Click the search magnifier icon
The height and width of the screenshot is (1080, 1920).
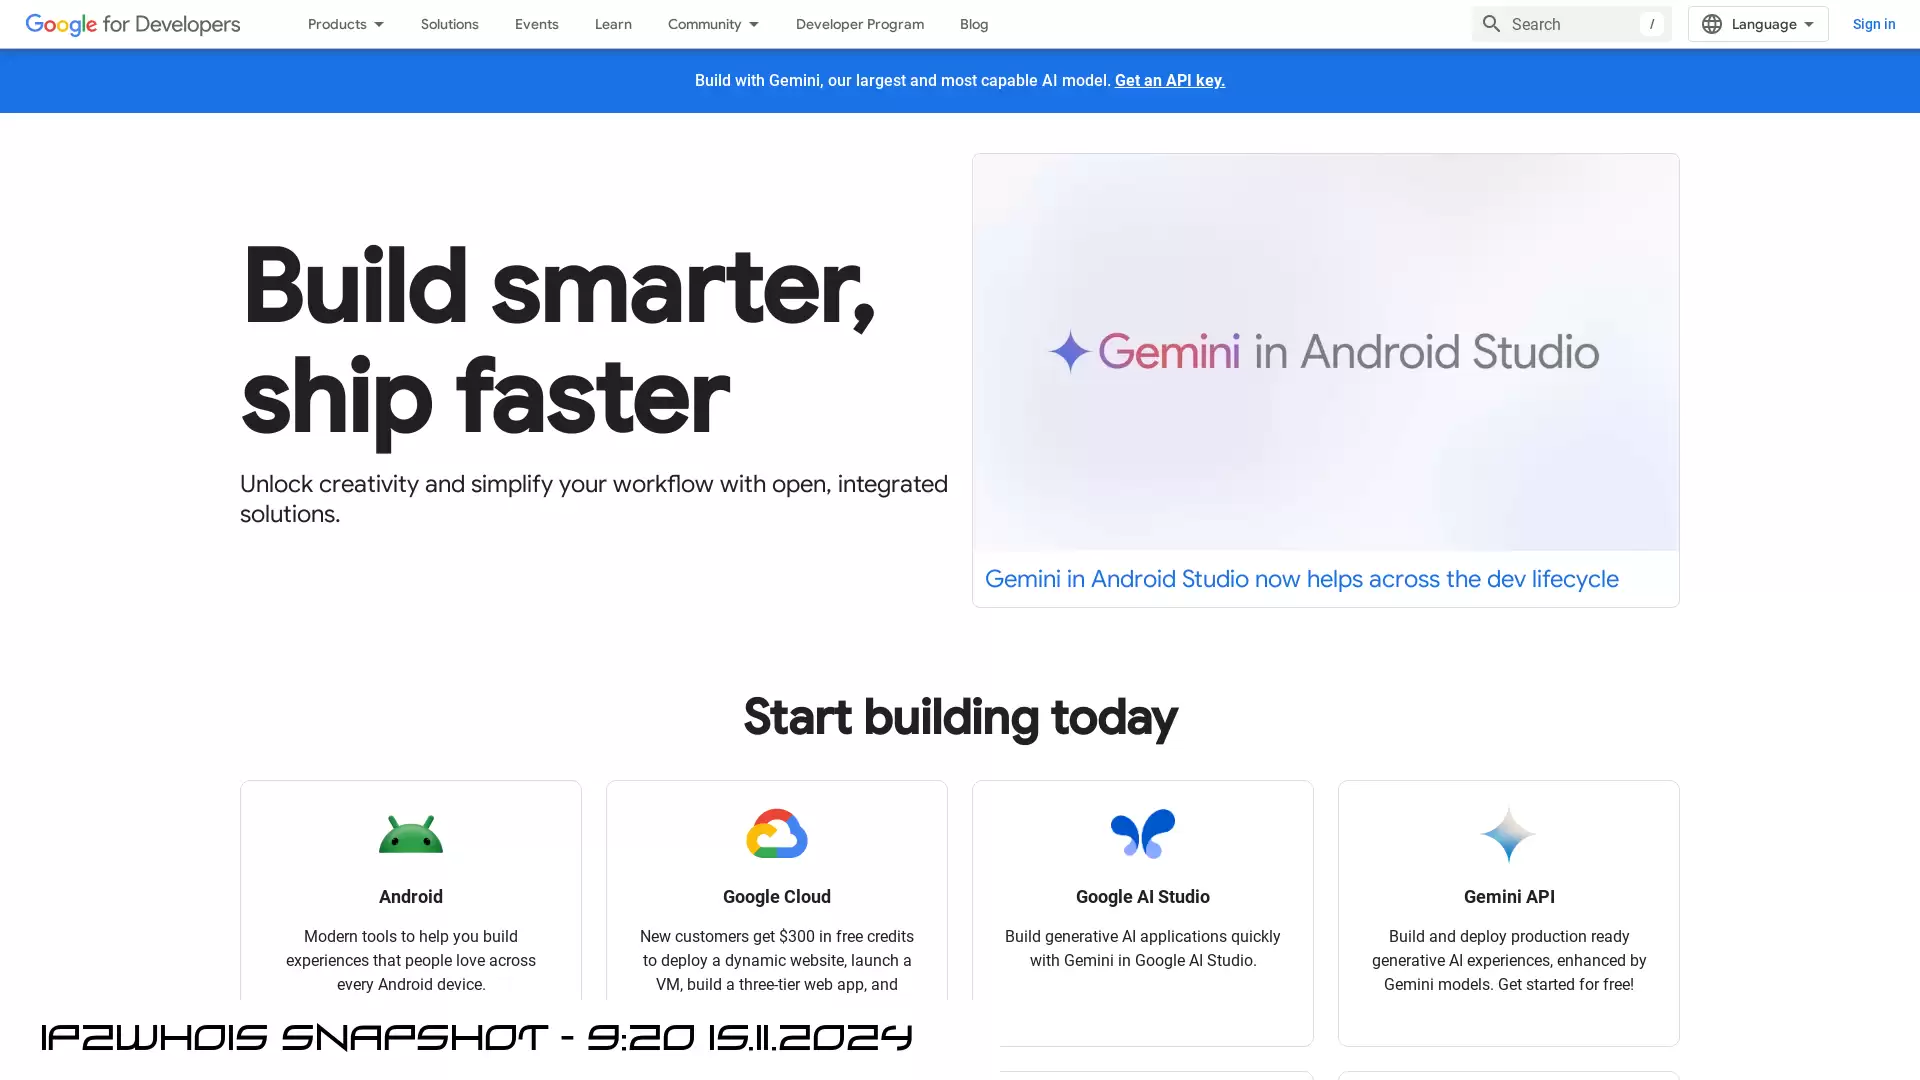pos(1491,24)
